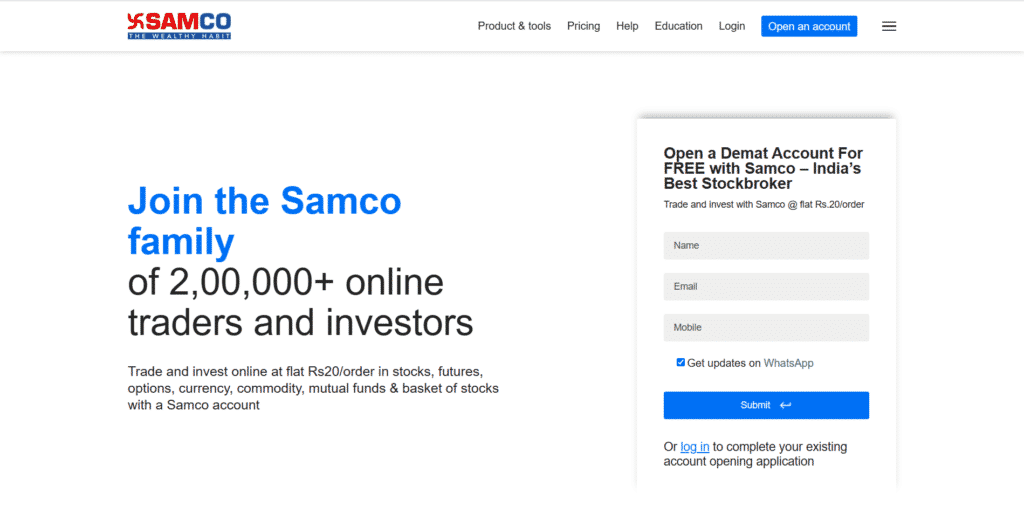Select the Mobile number field
The image size is (1024, 506).
coord(766,328)
